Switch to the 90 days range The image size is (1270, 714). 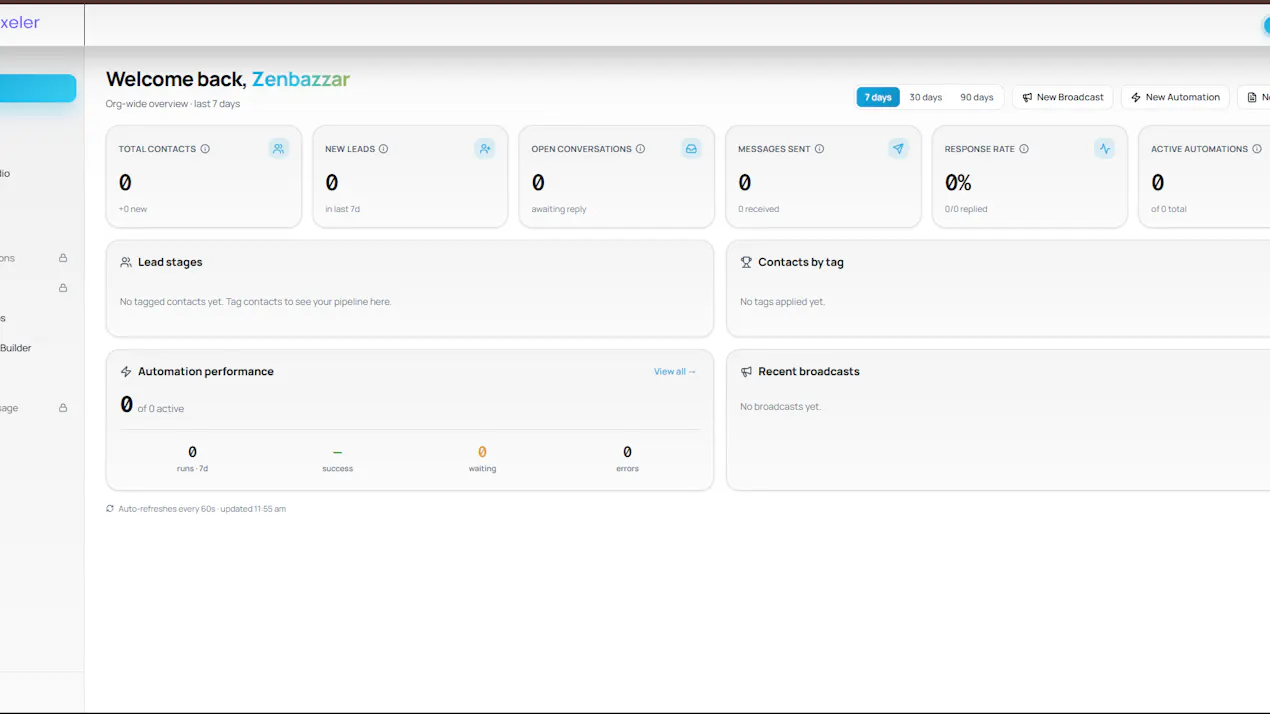[x=977, y=97]
